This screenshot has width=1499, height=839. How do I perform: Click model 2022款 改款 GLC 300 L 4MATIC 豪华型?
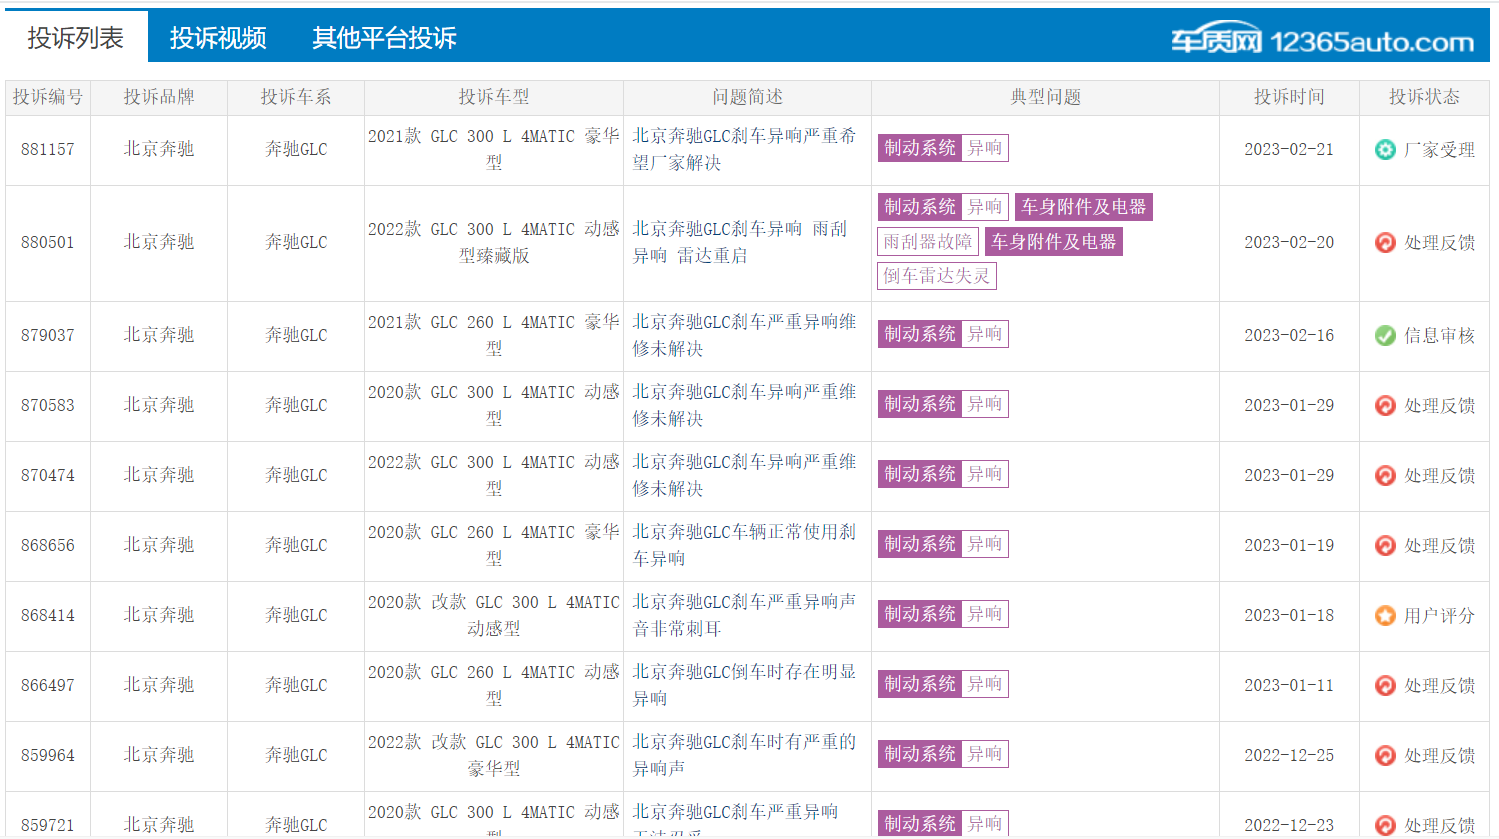point(494,755)
